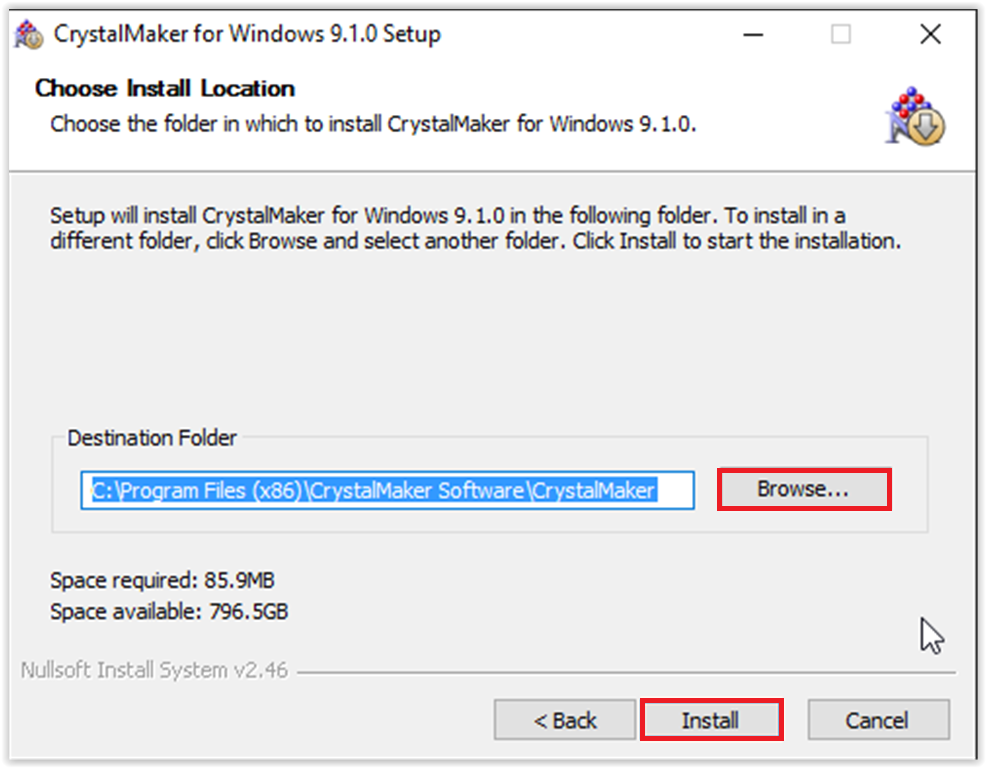This screenshot has height=768, width=986.
Task: Click the Install button inside red highlight
Action: pos(711,719)
